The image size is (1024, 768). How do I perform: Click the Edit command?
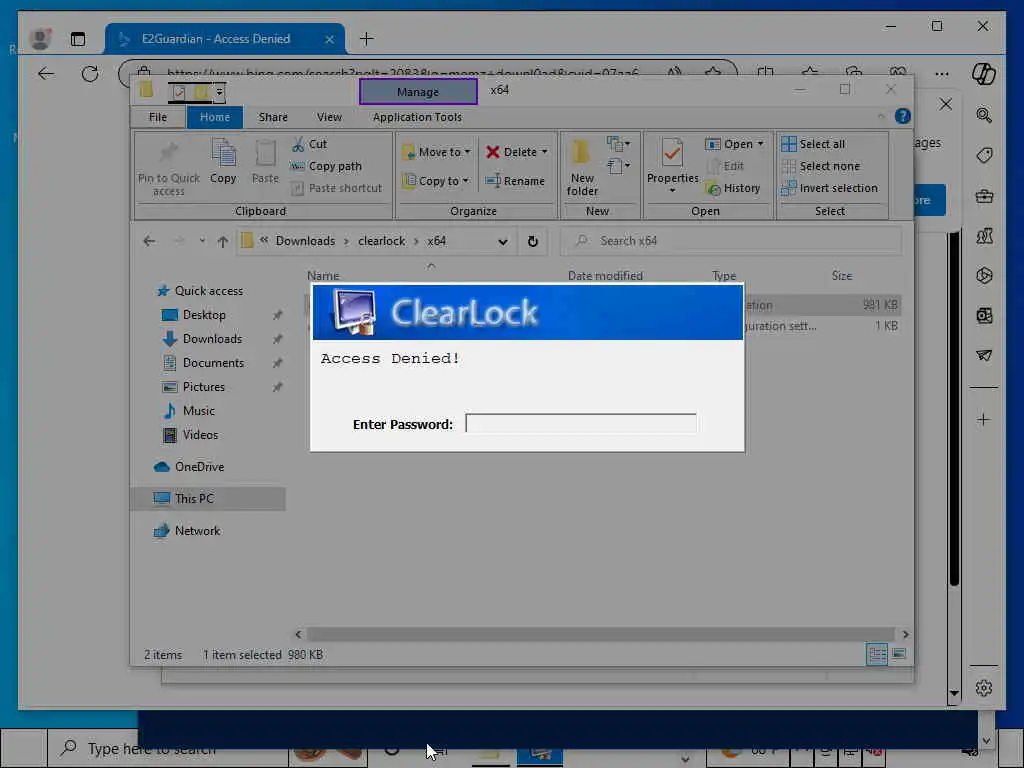(725, 167)
